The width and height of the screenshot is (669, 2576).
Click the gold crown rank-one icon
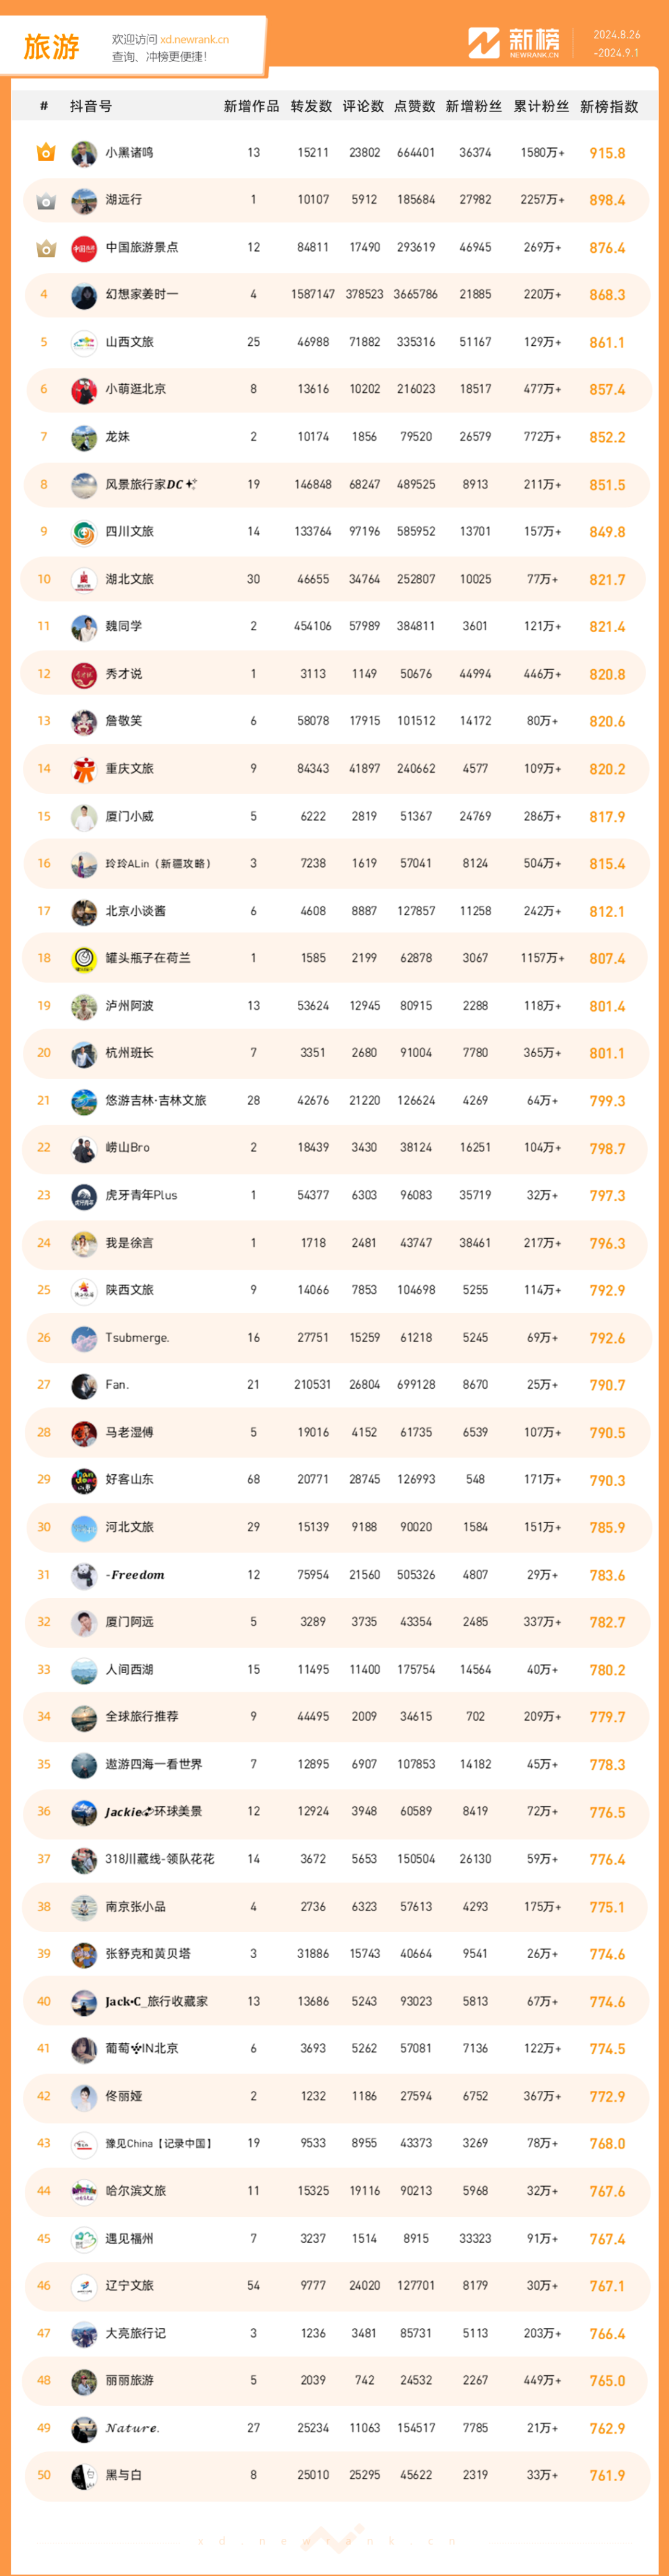click(45, 152)
